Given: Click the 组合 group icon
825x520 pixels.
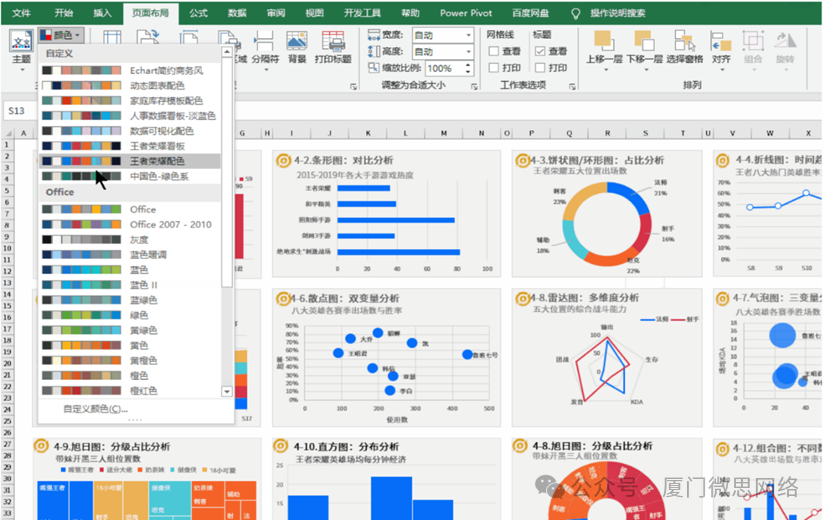Looking at the screenshot, I should pyautogui.click(x=753, y=41).
